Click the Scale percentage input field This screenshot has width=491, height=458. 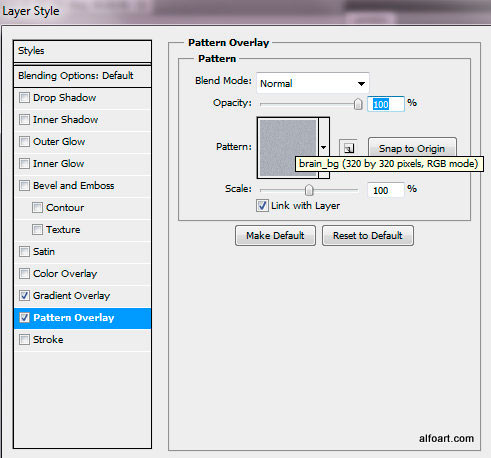(x=386, y=190)
